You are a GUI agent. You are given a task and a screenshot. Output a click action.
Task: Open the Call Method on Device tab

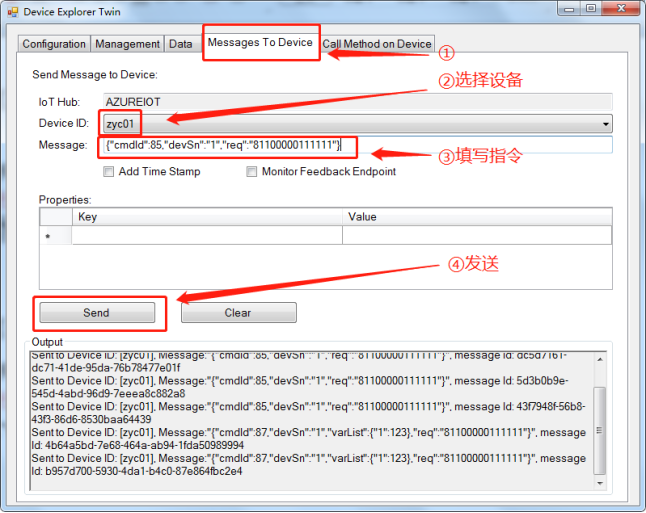(x=377, y=44)
